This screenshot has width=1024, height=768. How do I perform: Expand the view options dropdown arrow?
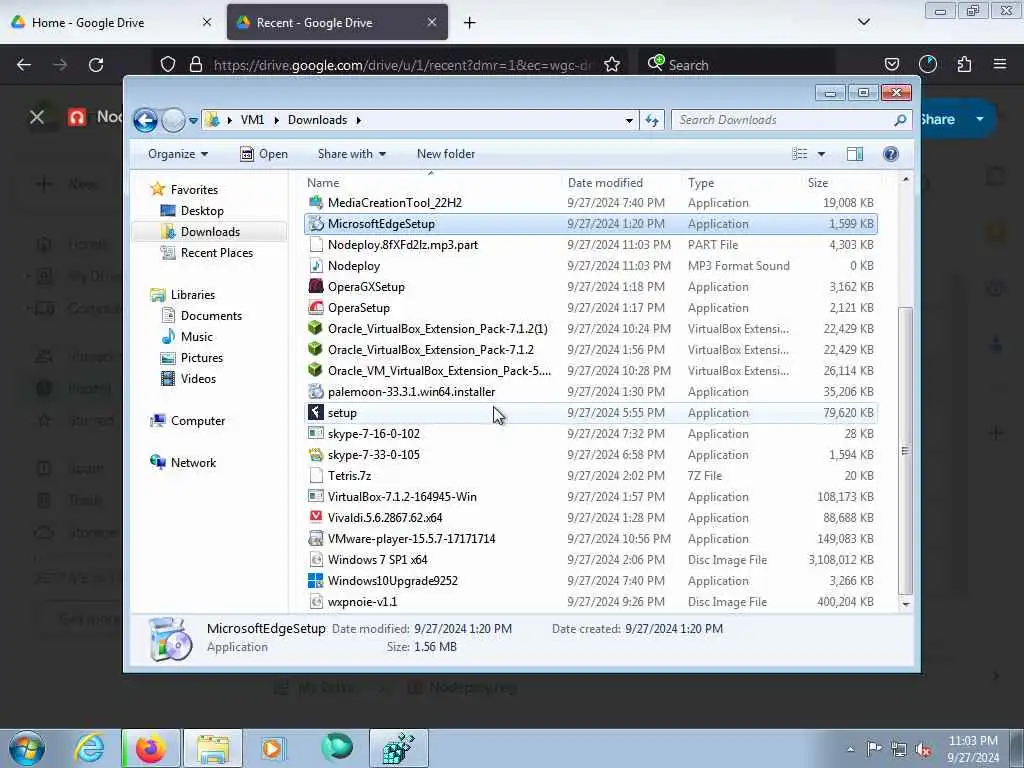(821, 154)
